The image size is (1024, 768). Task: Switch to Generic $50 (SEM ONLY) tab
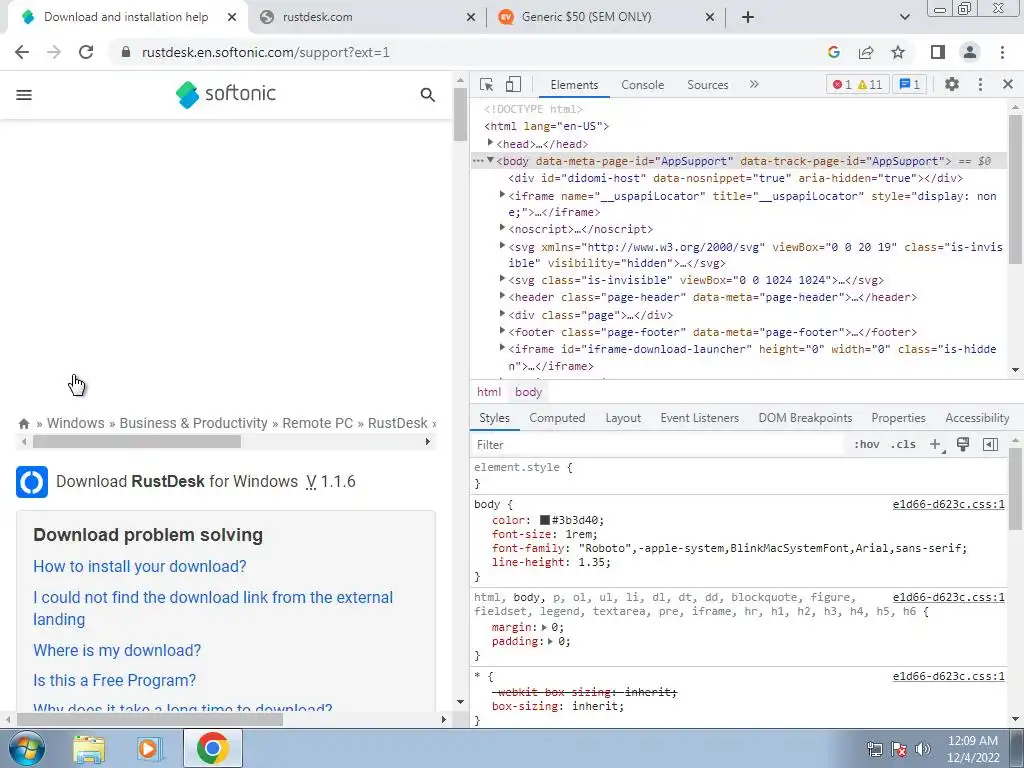[x=606, y=17]
